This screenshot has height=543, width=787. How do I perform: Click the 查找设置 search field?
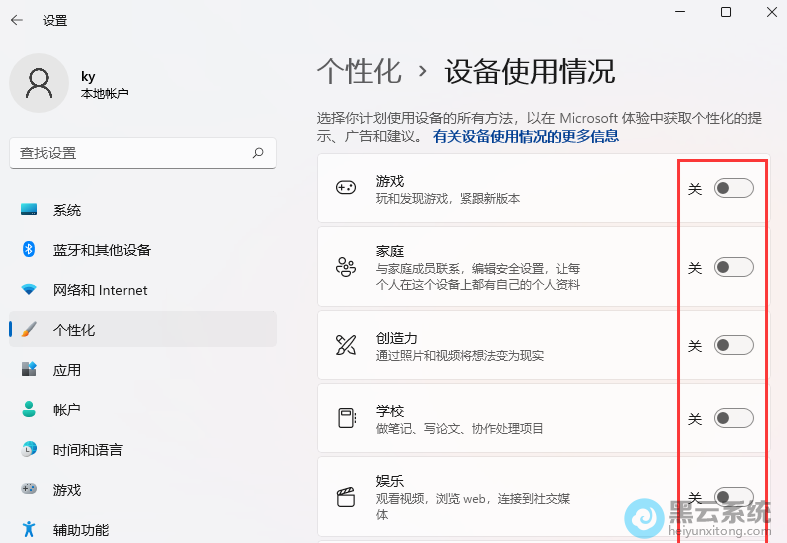[143, 153]
